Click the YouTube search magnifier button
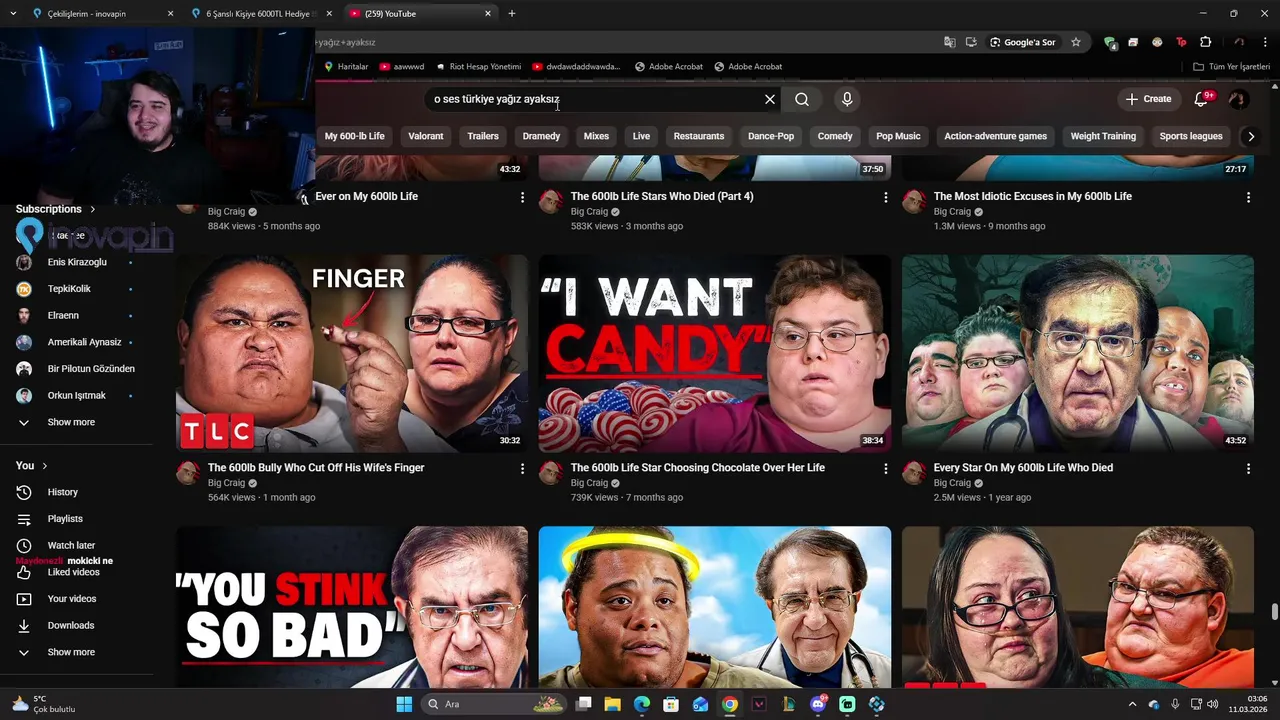This screenshot has height=720, width=1280. click(802, 99)
